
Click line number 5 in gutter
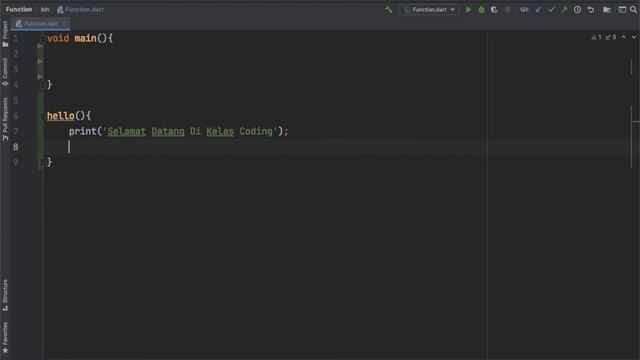[x=16, y=100]
